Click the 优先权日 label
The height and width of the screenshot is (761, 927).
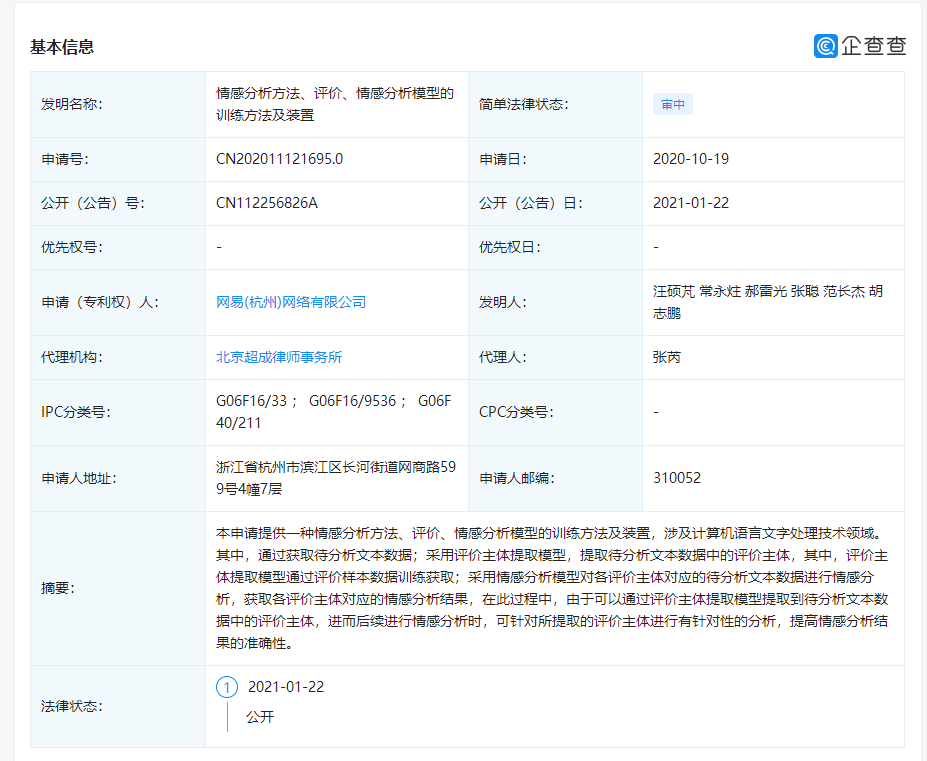(x=510, y=247)
